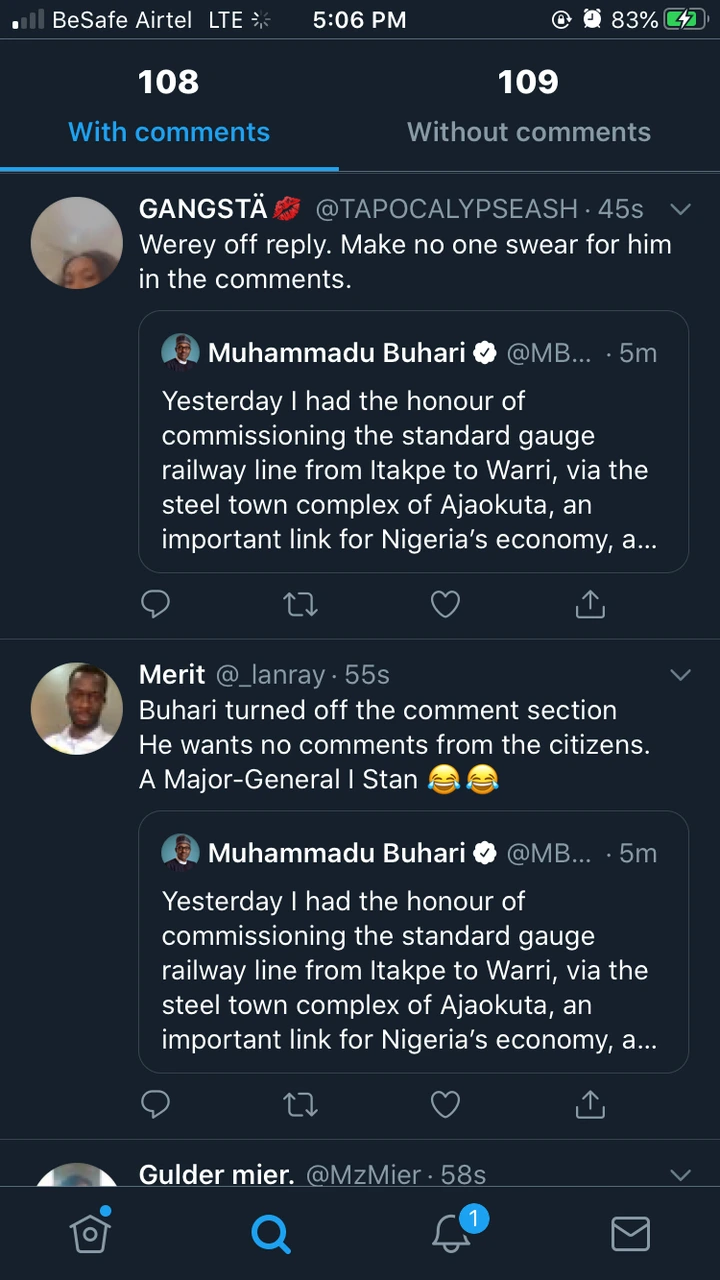
Task: Share GANGSTÄ's tweet
Action: tap(590, 604)
